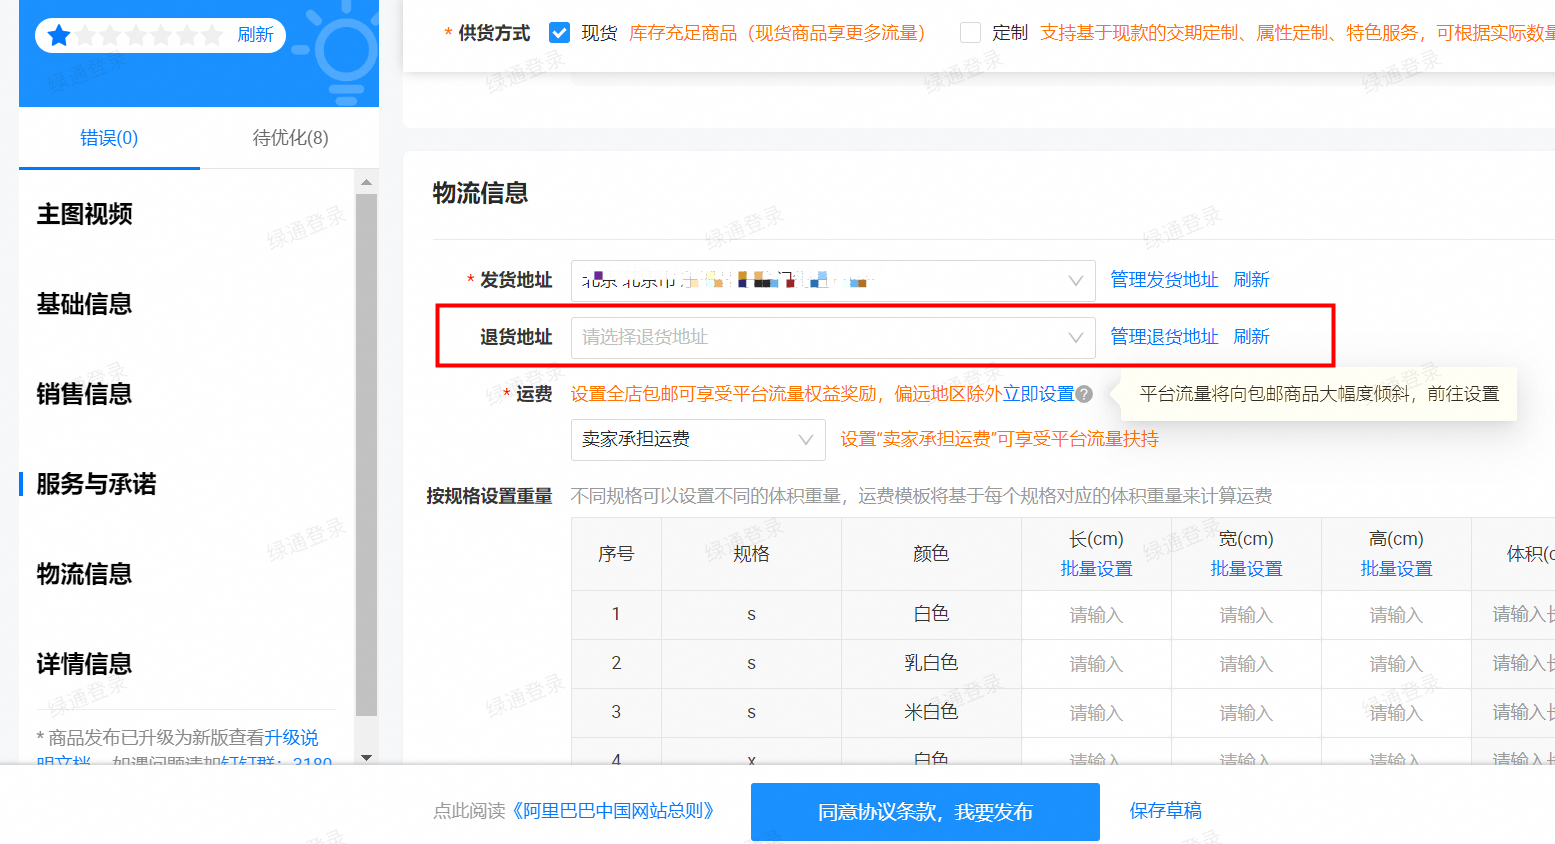The image size is (1555, 844).
Task: Click the sidebar scrollbar up arrow
Action: [x=366, y=182]
